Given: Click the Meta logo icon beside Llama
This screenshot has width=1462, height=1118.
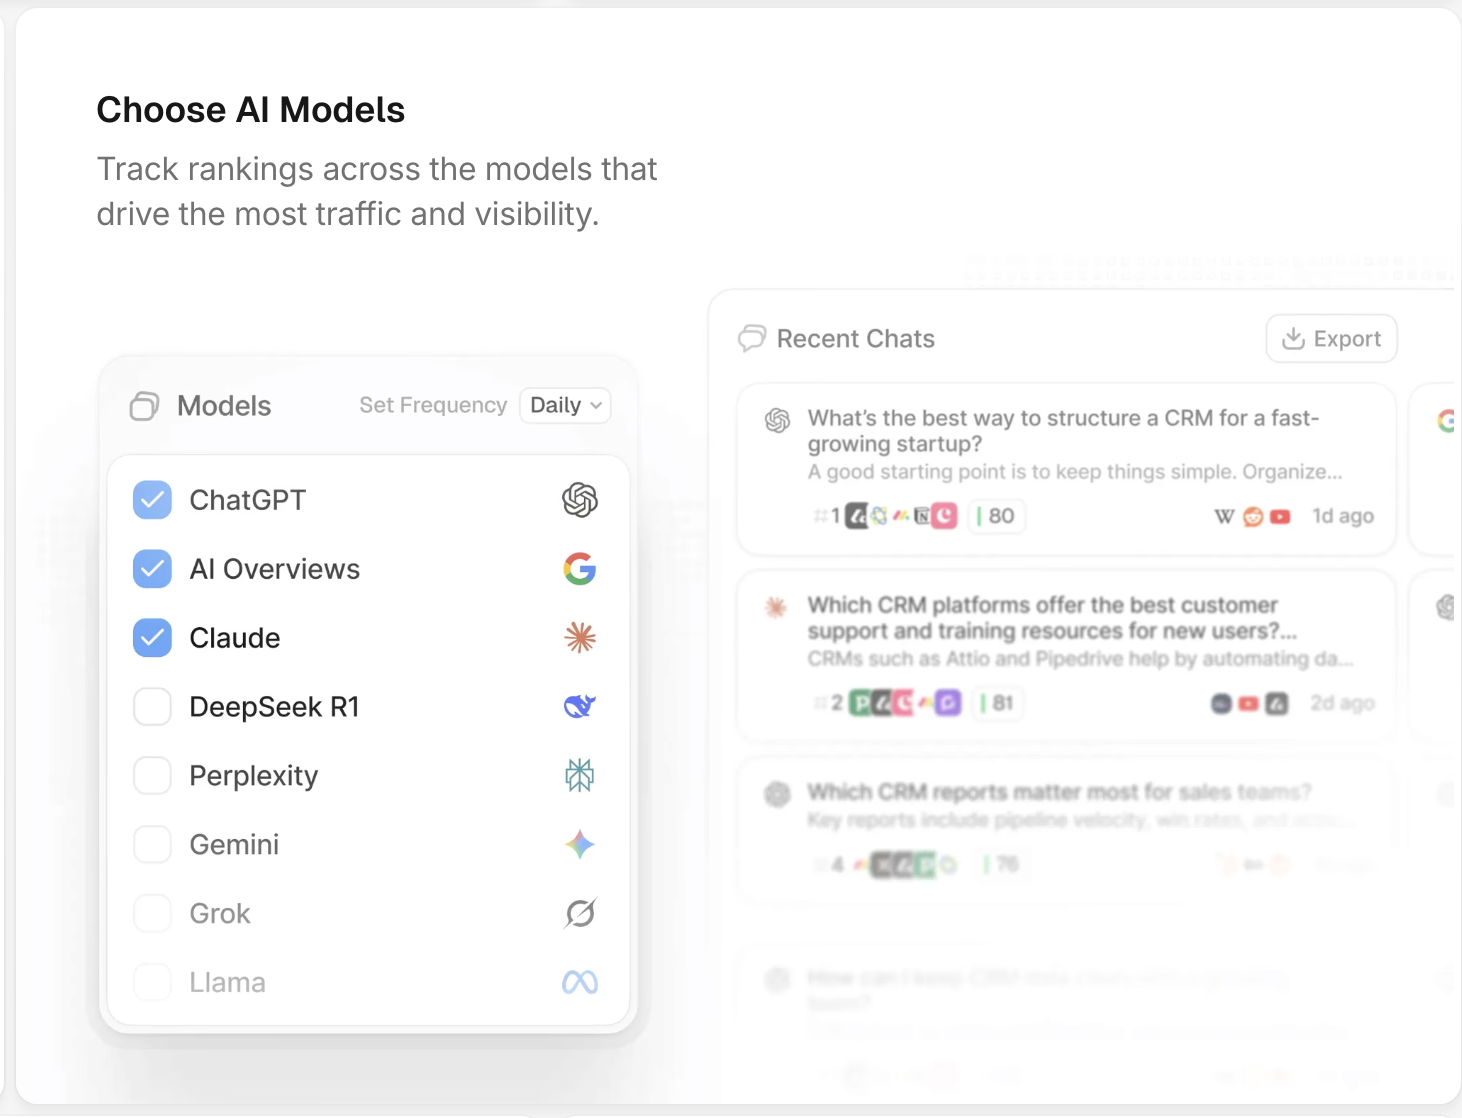Looking at the screenshot, I should 580,982.
